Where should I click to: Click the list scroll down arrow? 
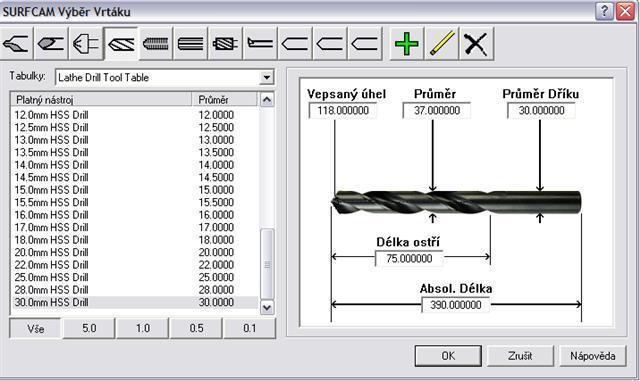[x=267, y=307]
